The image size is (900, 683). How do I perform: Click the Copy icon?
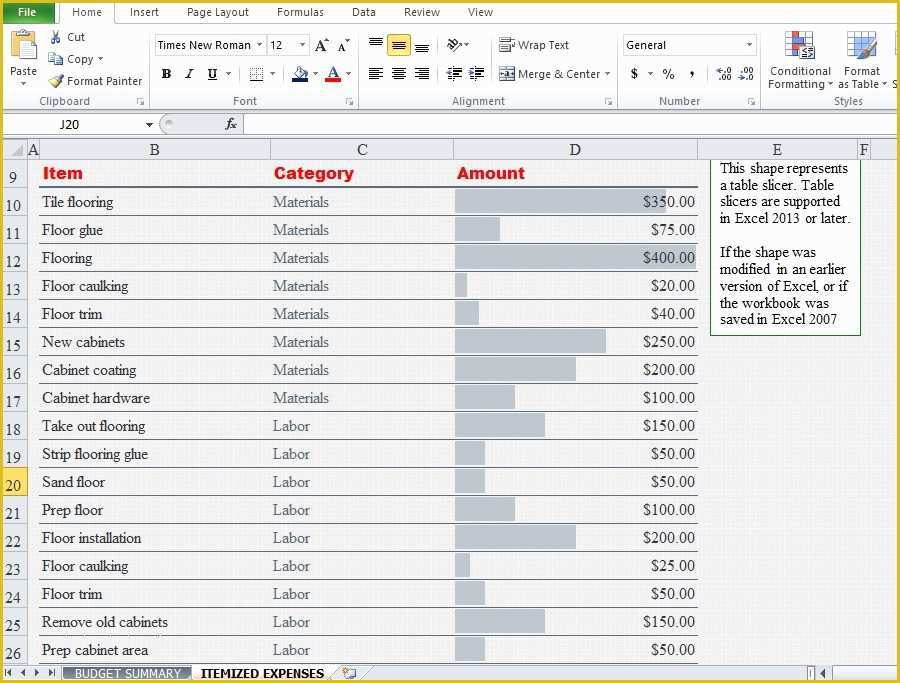(x=56, y=59)
